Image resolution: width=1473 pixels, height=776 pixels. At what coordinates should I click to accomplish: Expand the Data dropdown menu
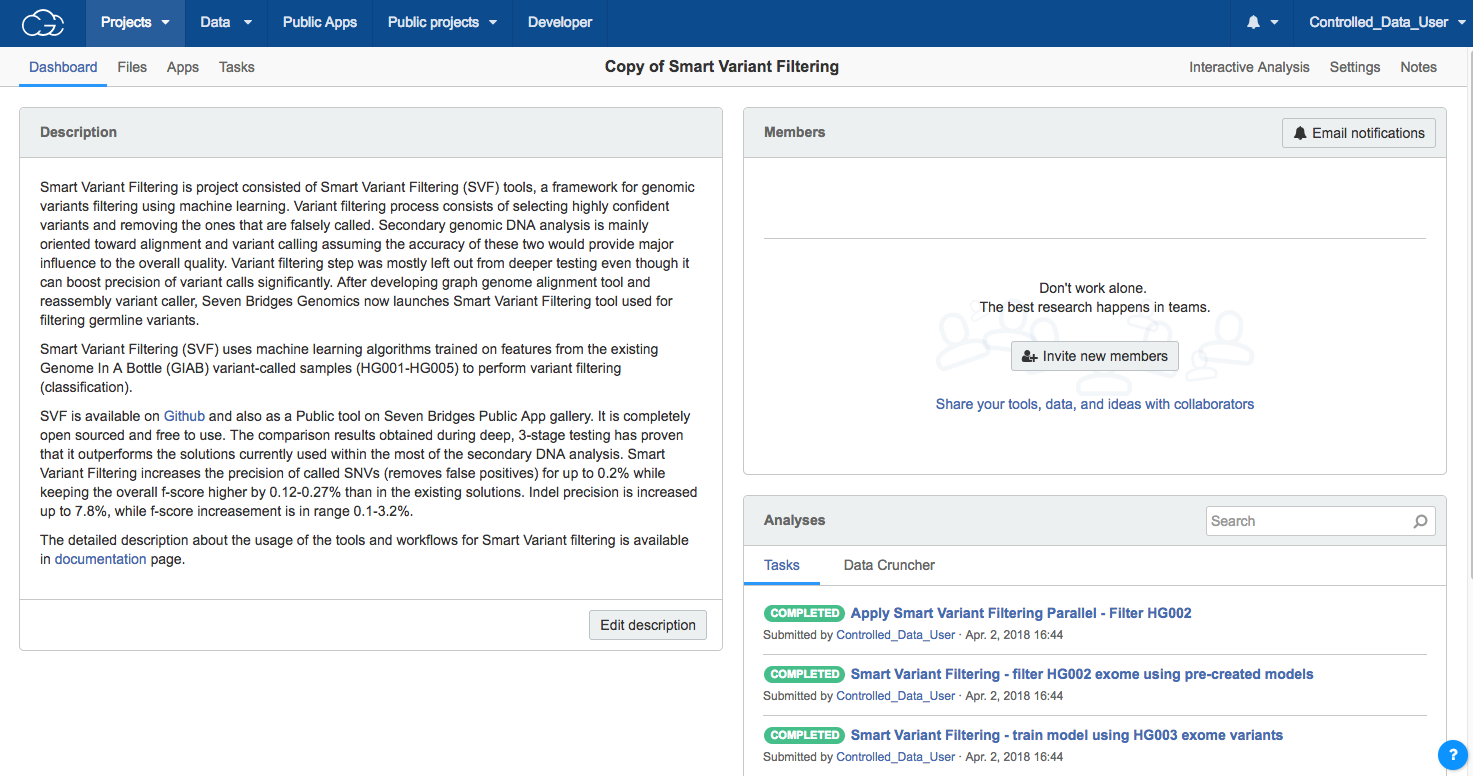click(225, 22)
